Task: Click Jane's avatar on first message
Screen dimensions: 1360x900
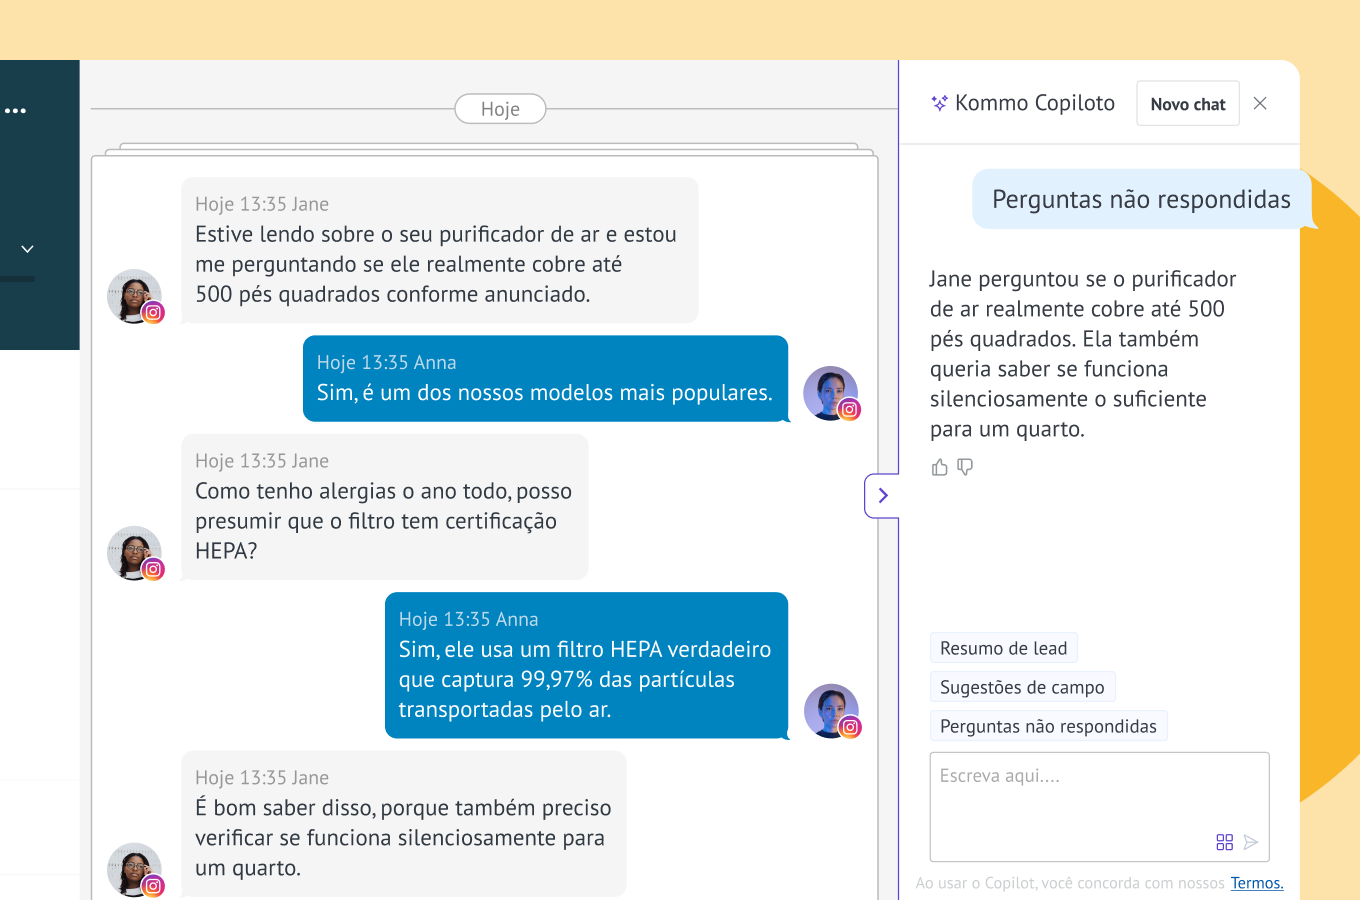Action: (134, 296)
